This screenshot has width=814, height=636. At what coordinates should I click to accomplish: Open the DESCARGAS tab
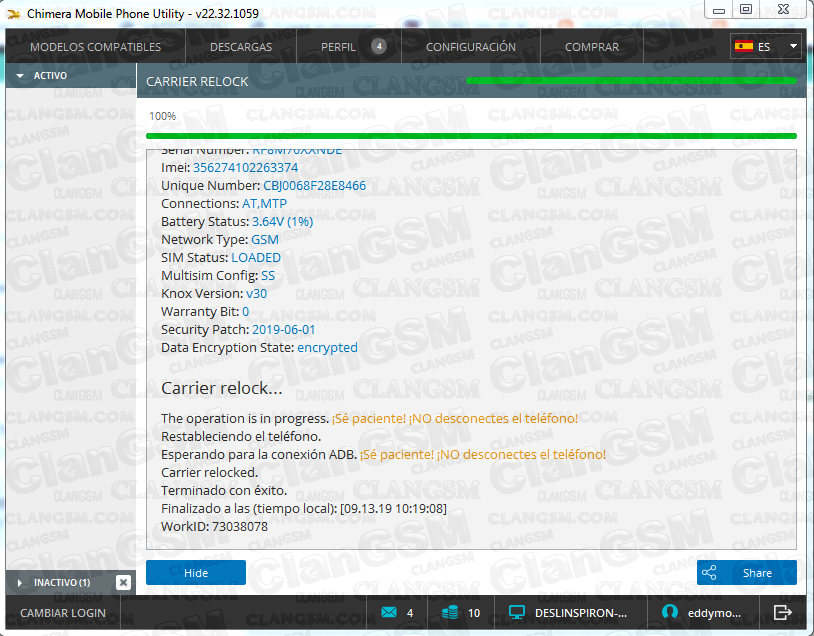[x=241, y=47]
